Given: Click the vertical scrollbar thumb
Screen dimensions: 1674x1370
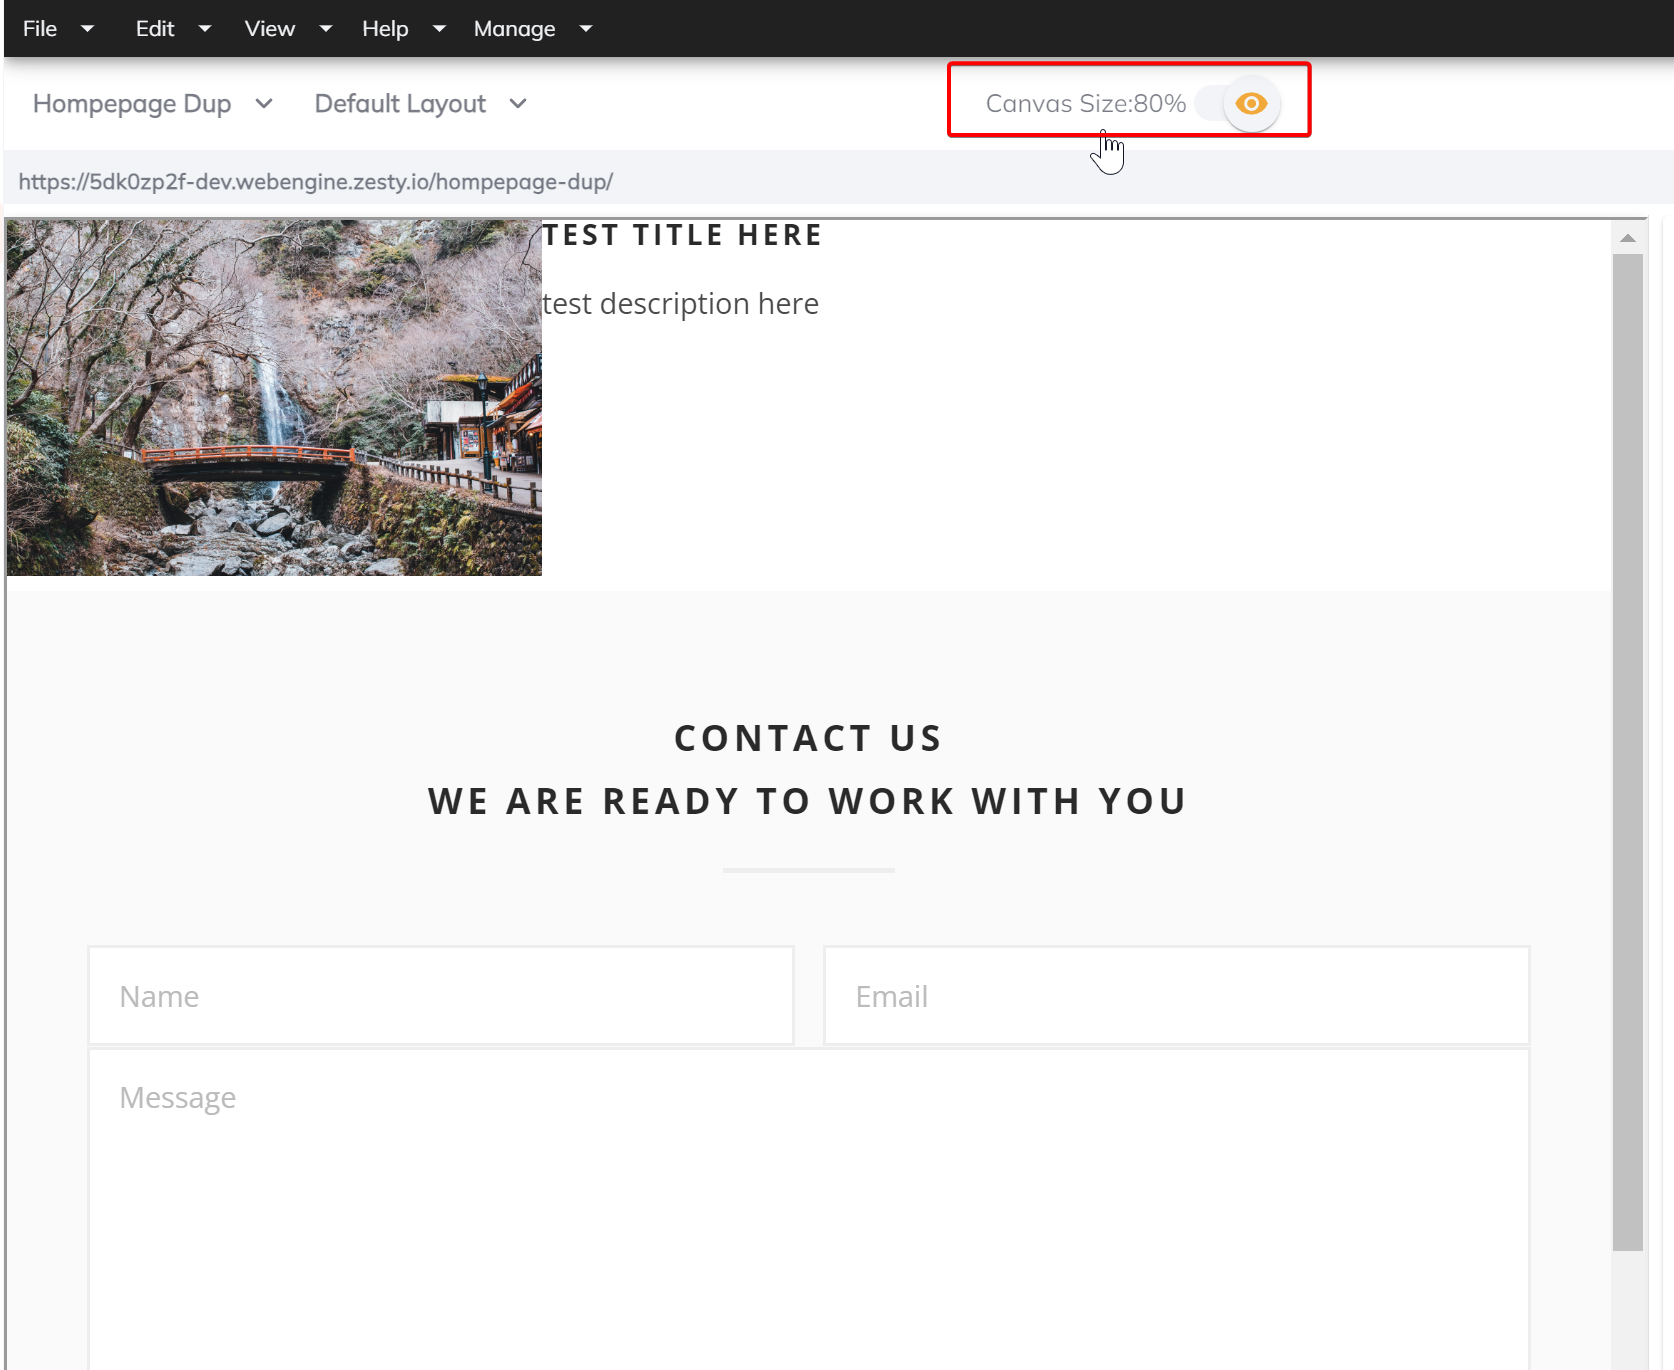Looking at the screenshot, I should pos(1628,752).
